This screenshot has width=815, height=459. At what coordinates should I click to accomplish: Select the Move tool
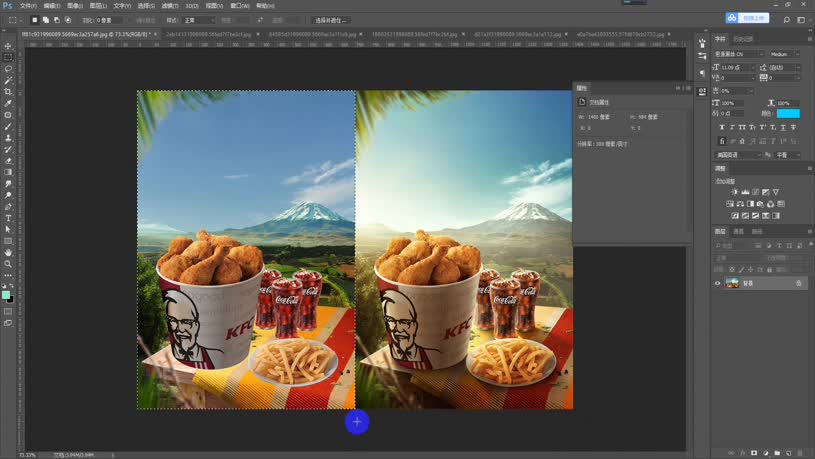[x=8, y=46]
